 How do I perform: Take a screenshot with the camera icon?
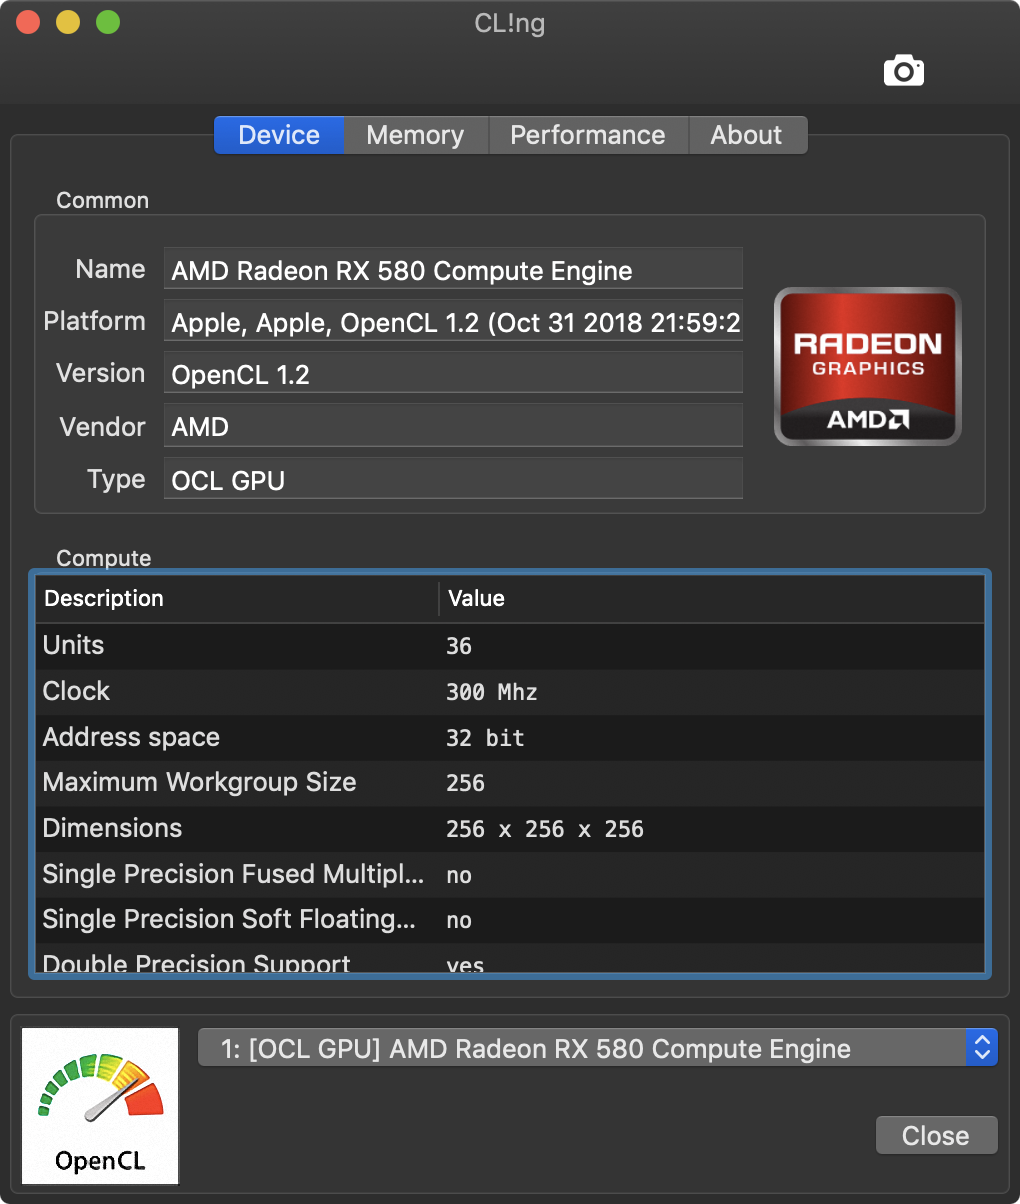tap(904, 71)
